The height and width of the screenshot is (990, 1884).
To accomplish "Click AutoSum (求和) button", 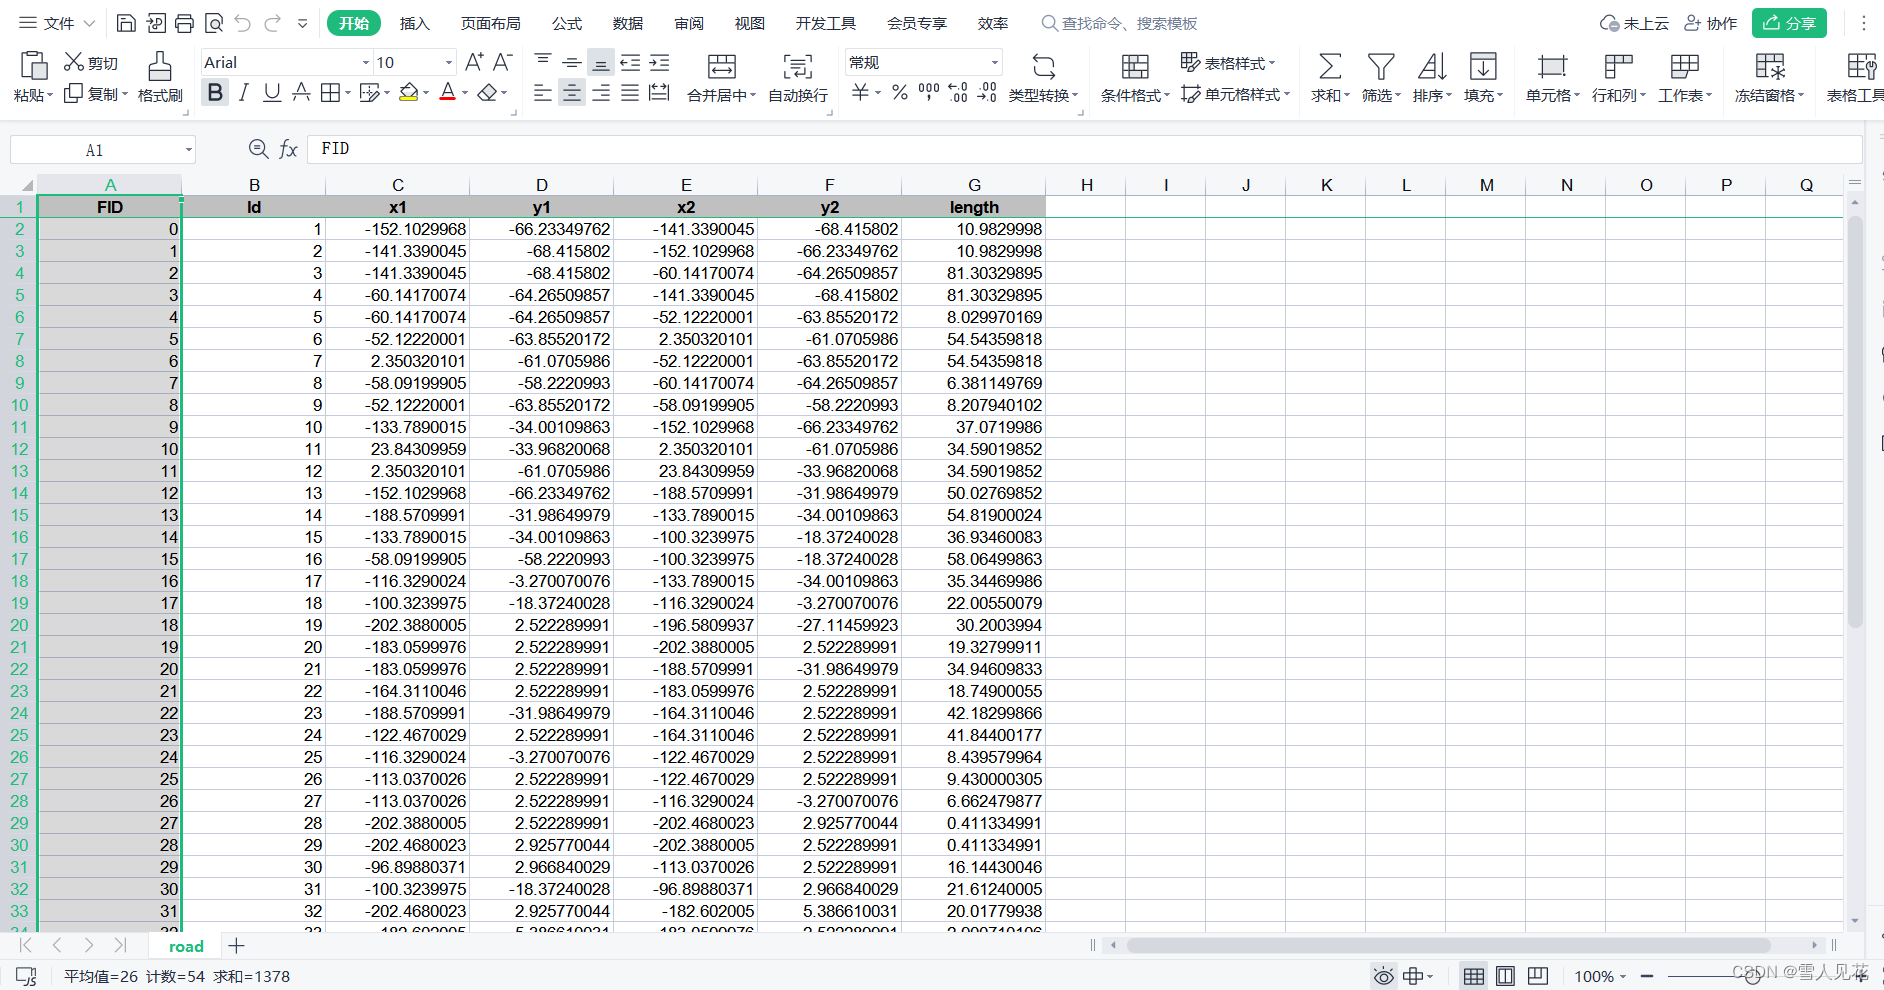I will pos(1330,77).
